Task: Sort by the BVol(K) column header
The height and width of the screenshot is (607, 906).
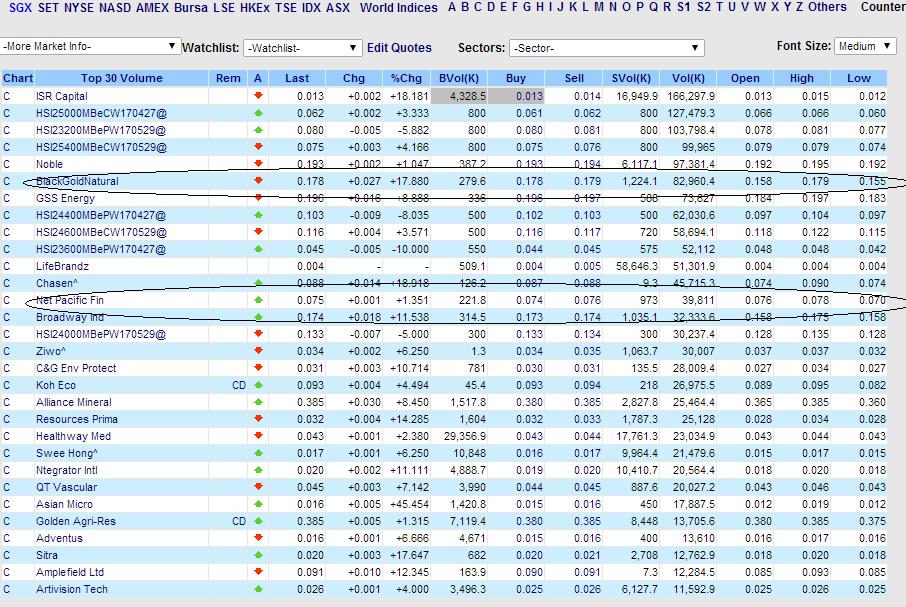Action: click(459, 78)
